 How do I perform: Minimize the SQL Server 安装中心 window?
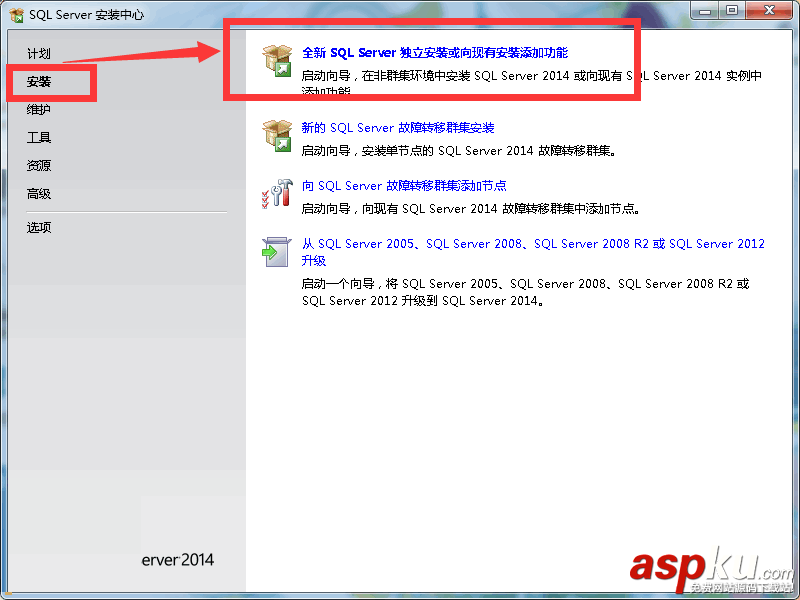(x=705, y=11)
